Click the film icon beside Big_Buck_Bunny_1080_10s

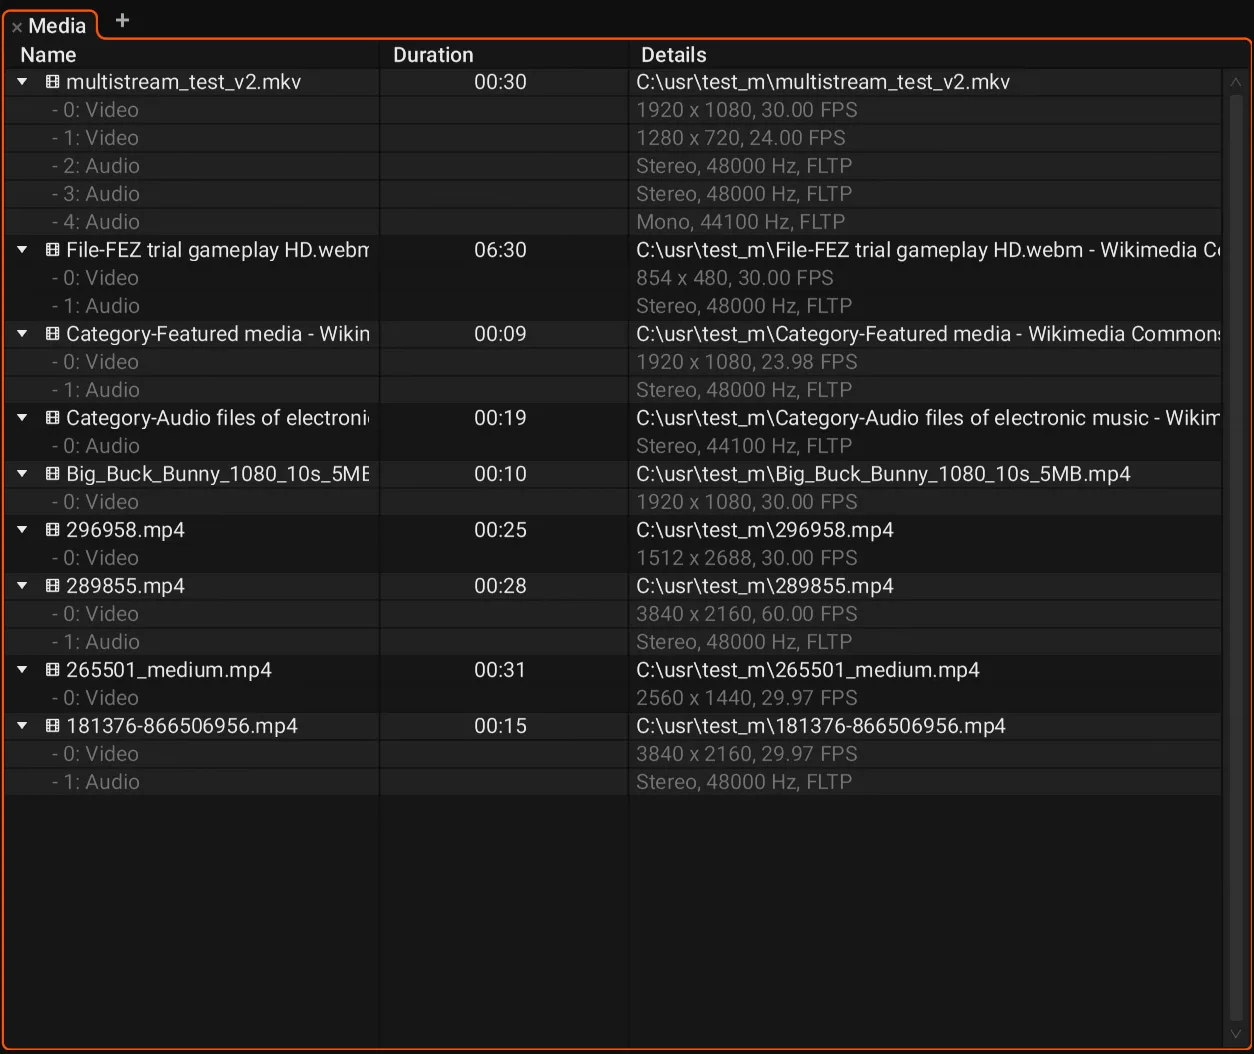coord(52,474)
